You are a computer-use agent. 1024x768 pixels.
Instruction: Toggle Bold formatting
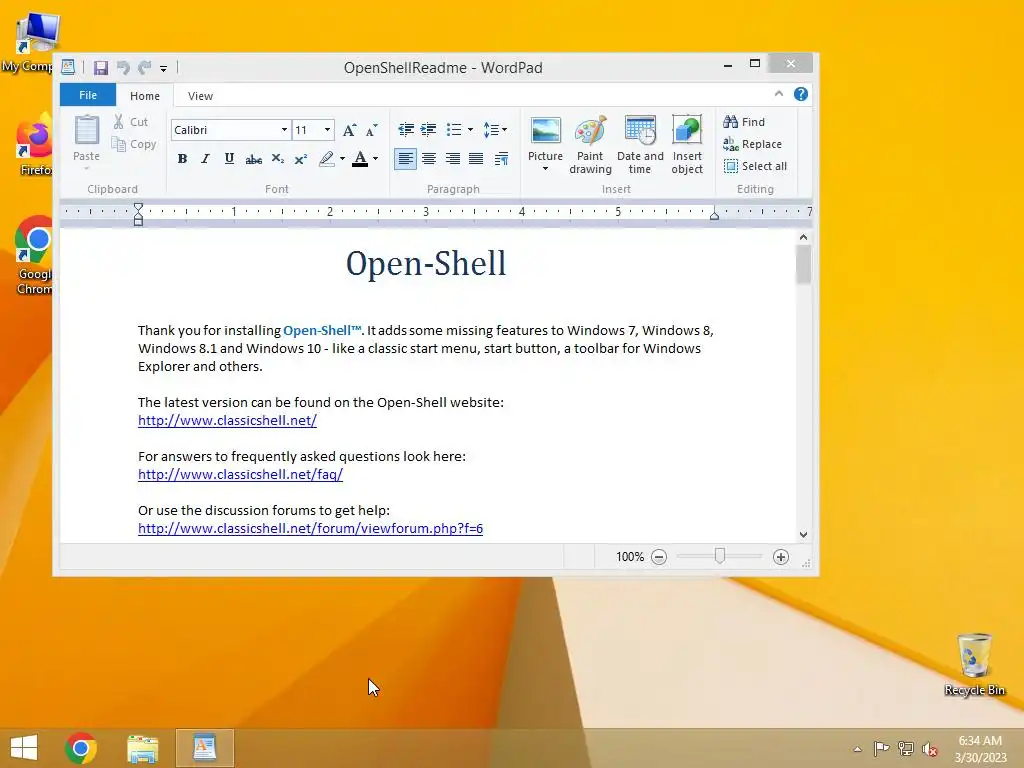(x=182, y=159)
